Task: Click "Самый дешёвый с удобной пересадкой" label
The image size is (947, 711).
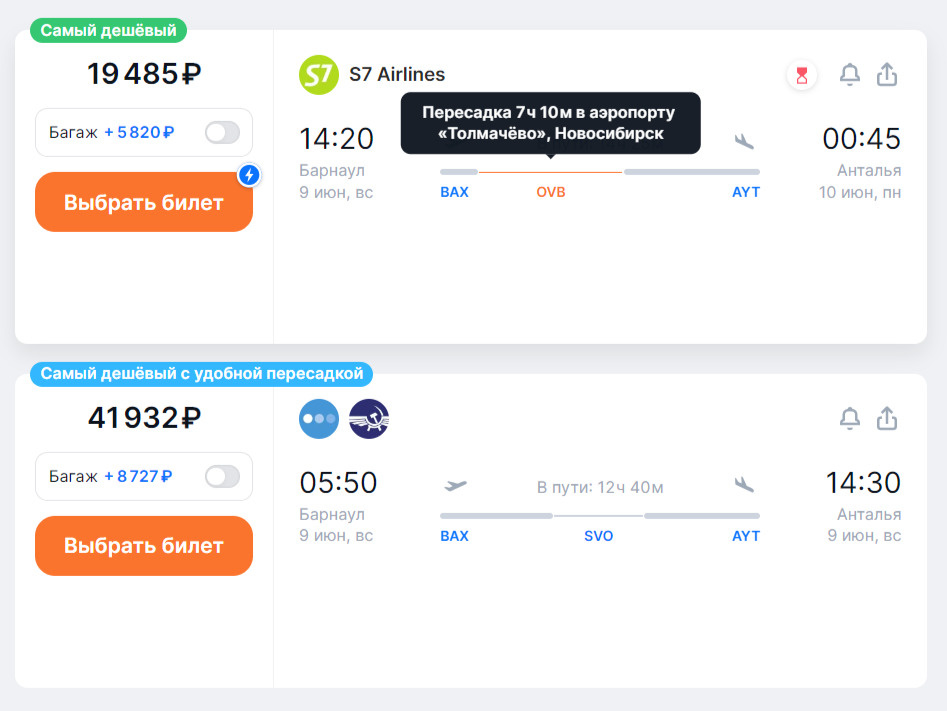Action: (x=202, y=374)
